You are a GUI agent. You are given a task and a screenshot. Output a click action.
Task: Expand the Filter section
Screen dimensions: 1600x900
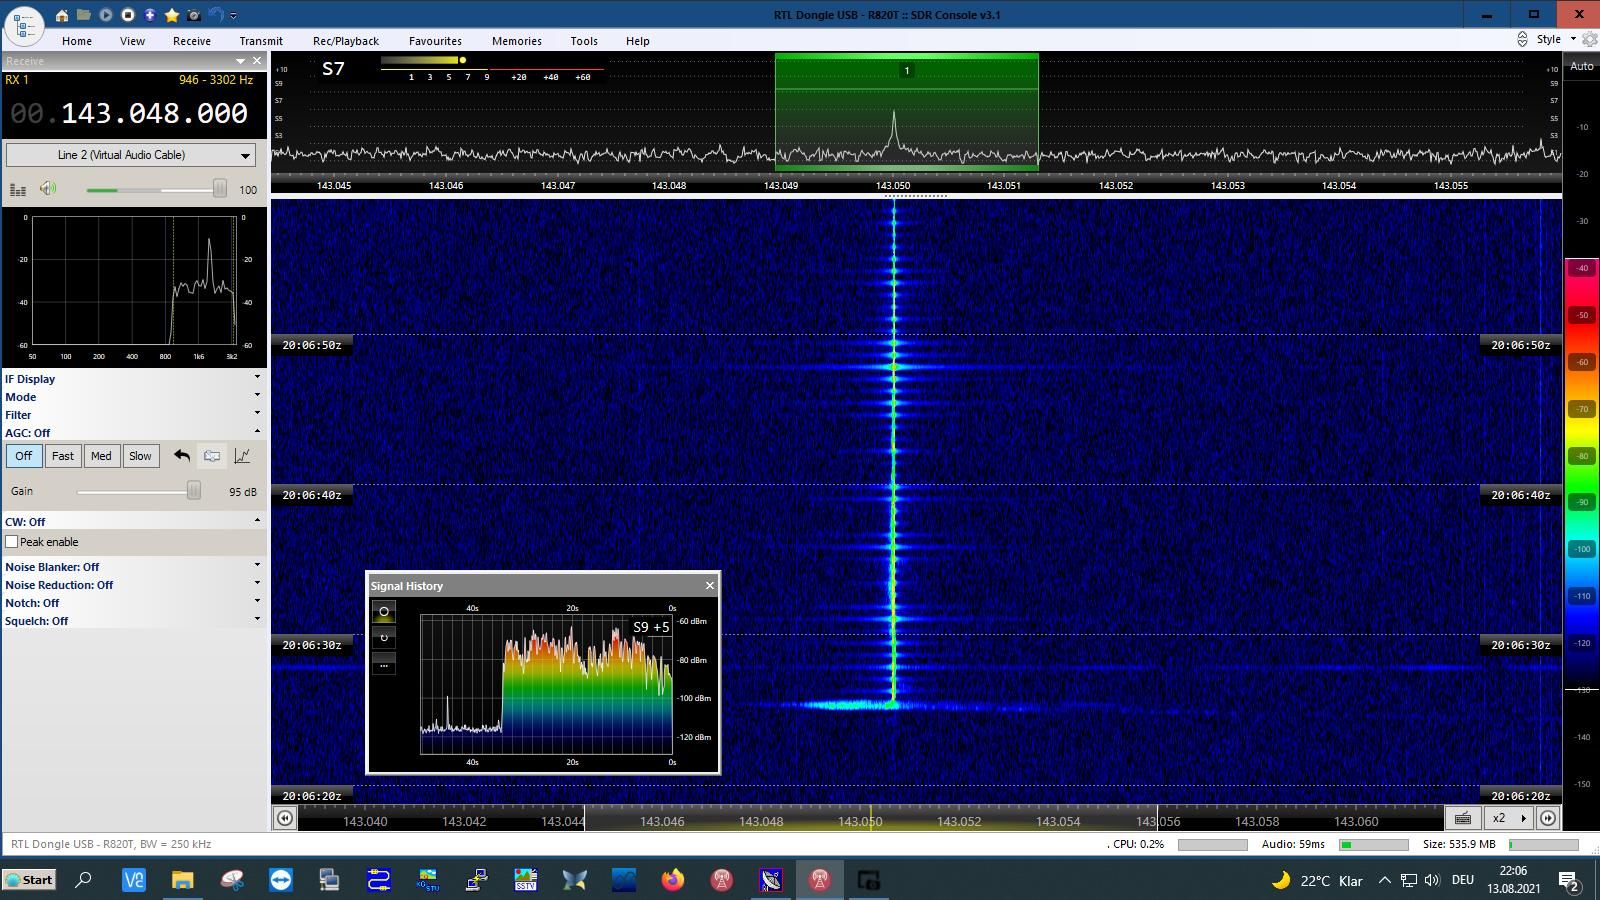pos(134,415)
